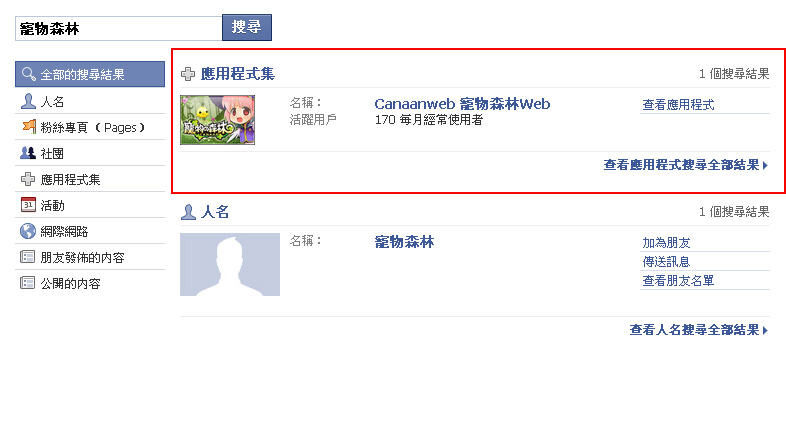Click 加為朋友 to add friend
Screen dimensions: 786x423
pyautogui.click(x=666, y=243)
